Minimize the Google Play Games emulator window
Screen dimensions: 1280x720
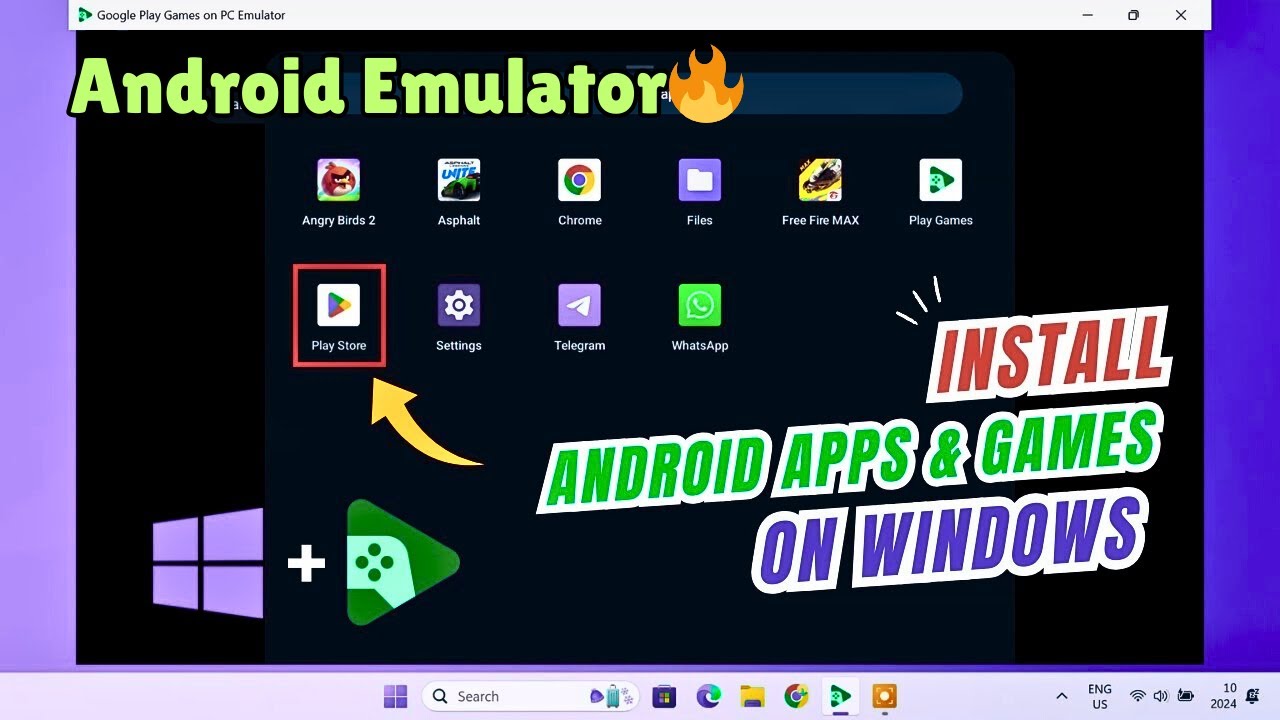click(x=1086, y=15)
